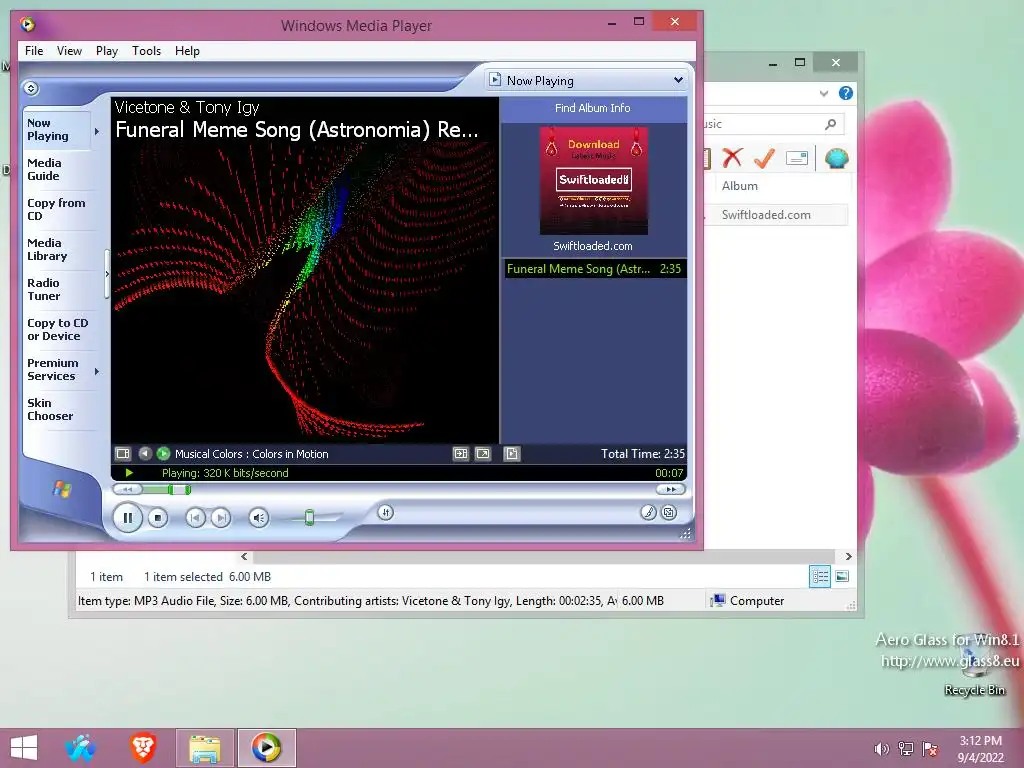Viewport: 1024px width, 768px height.
Task: Open the visualization selection menu icon
Action: (x=123, y=453)
